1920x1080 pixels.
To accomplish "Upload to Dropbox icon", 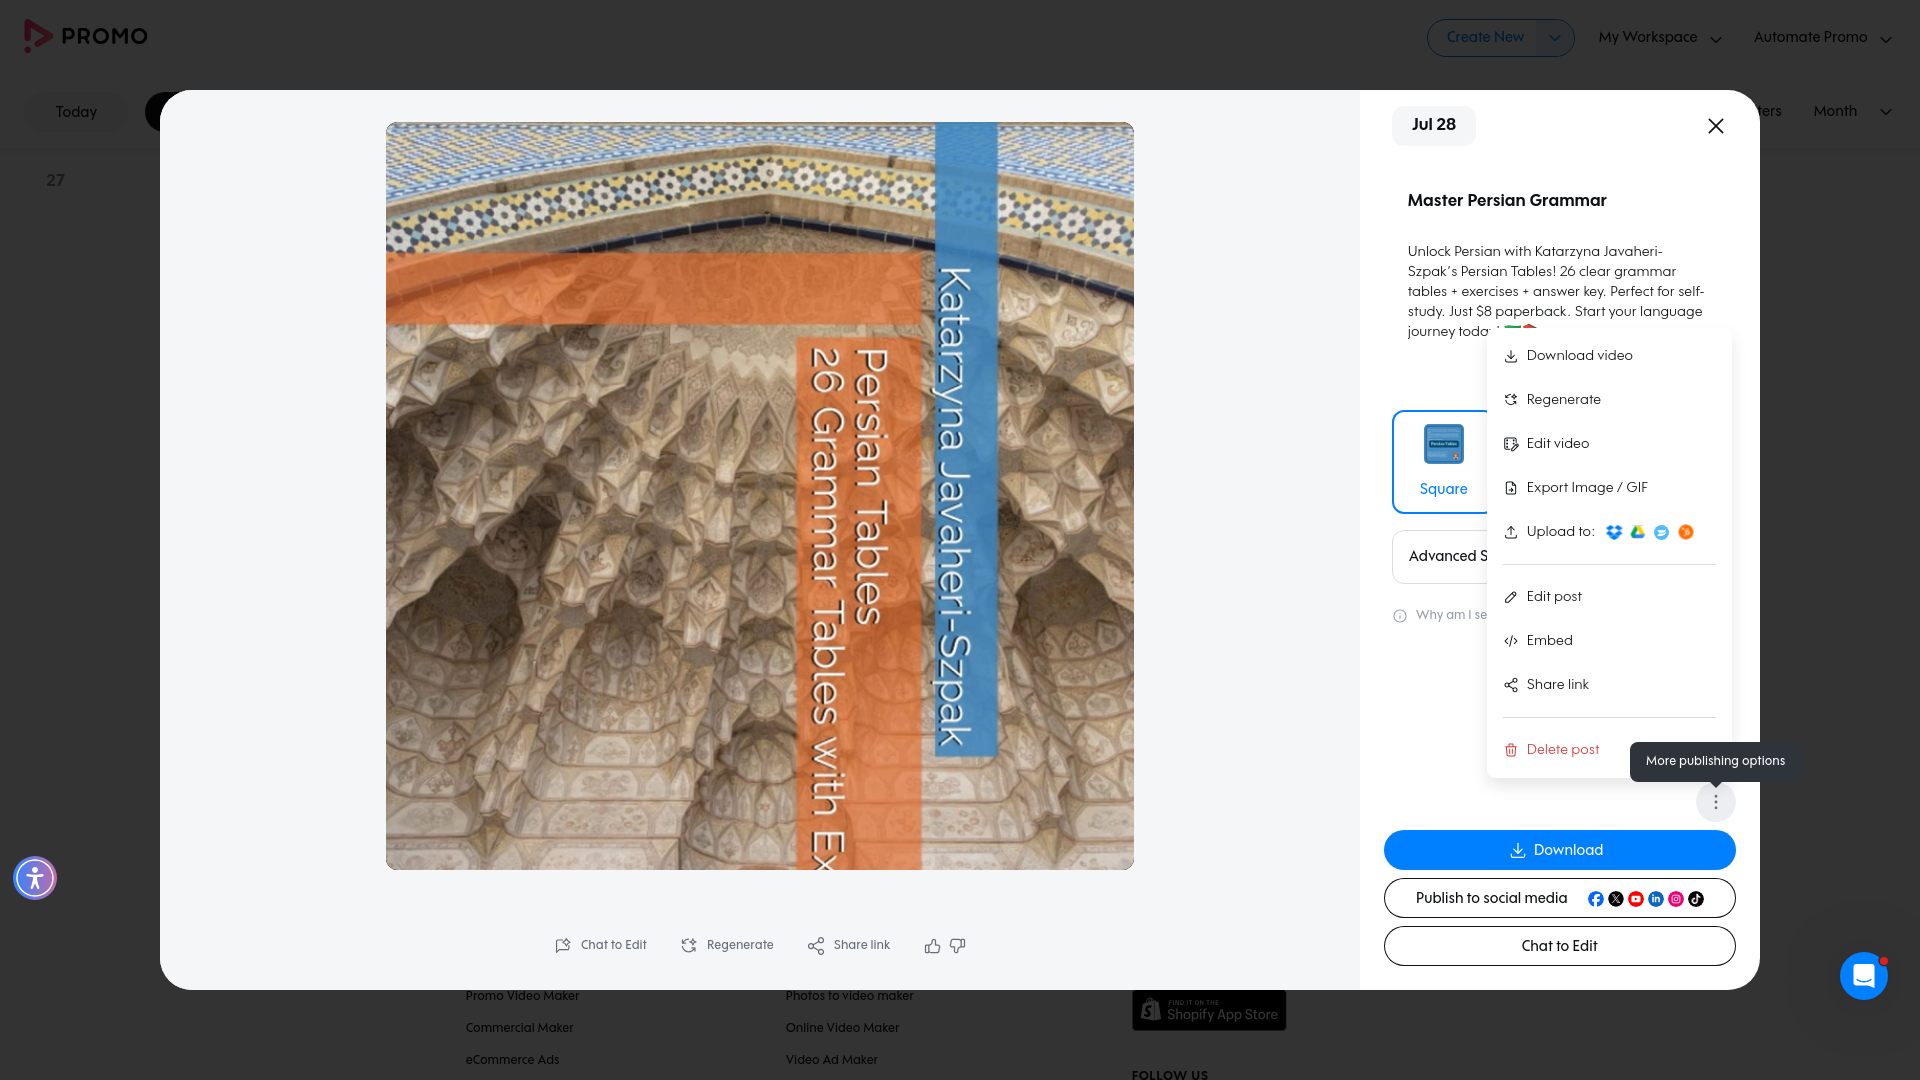I will pyautogui.click(x=1613, y=532).
